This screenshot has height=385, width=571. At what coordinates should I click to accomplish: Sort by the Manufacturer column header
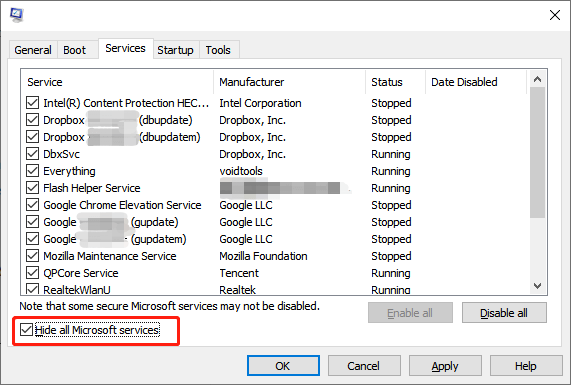pos(290,82)
